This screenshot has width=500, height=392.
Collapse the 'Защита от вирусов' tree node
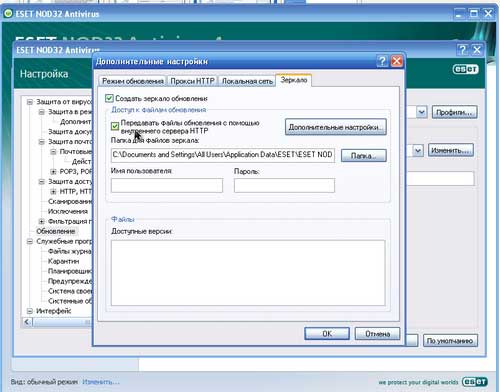[x=30, y=102]
